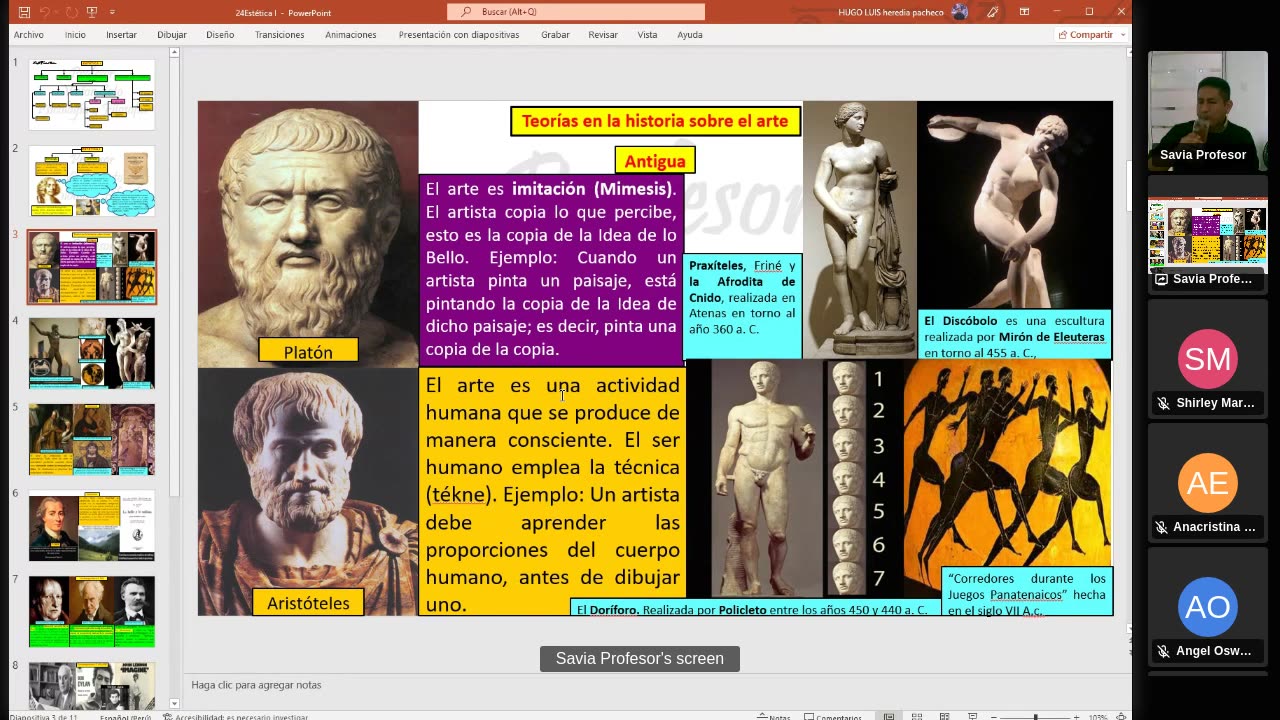The image size is (1280, 720).
Task: Open the Grabar tab
Action: click(x=555, y=35)
